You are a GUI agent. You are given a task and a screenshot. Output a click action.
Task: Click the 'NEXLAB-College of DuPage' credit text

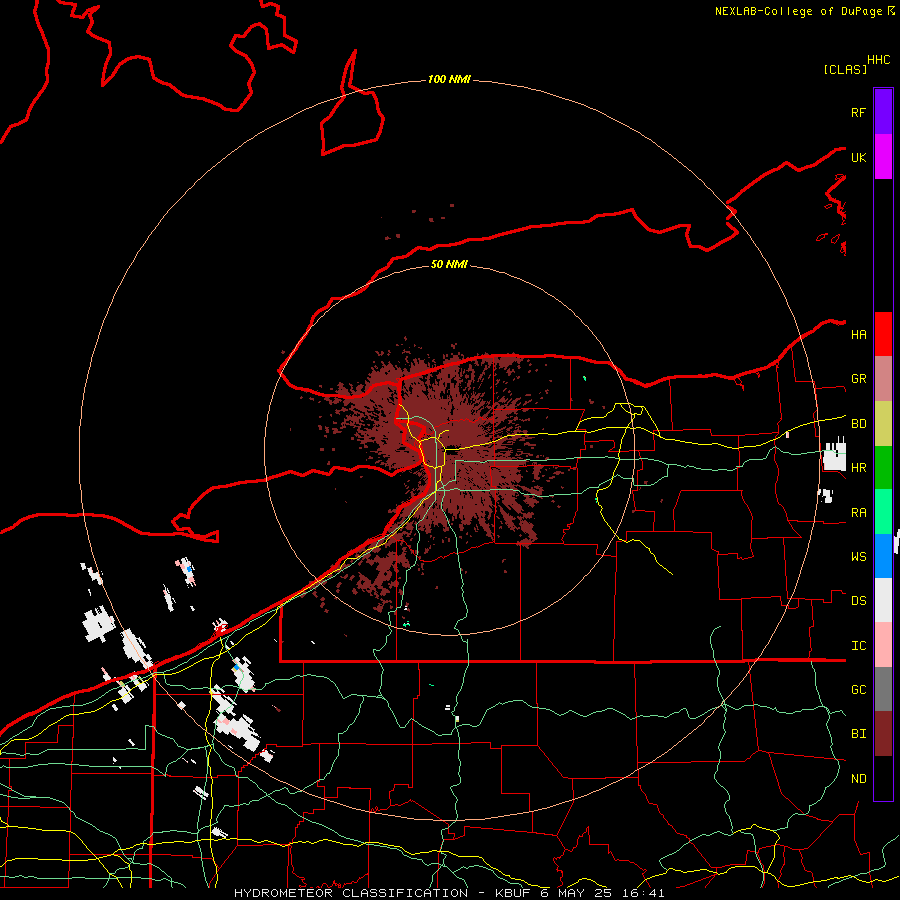point(798,11)
